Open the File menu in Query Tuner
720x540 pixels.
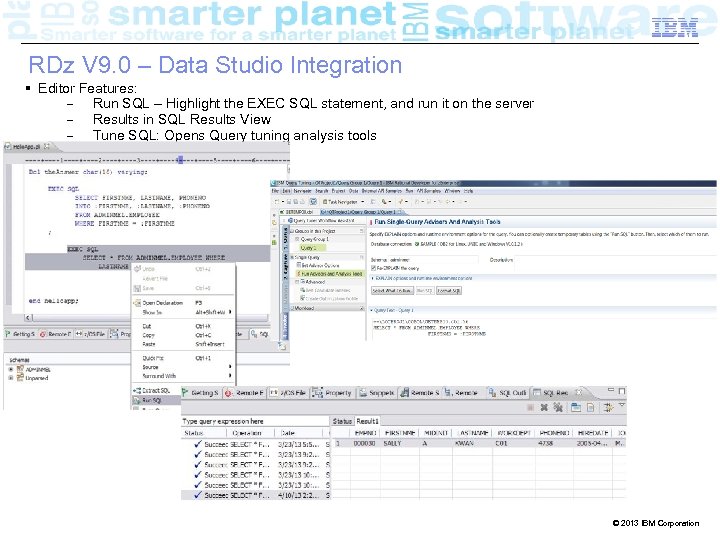(275, 191)
